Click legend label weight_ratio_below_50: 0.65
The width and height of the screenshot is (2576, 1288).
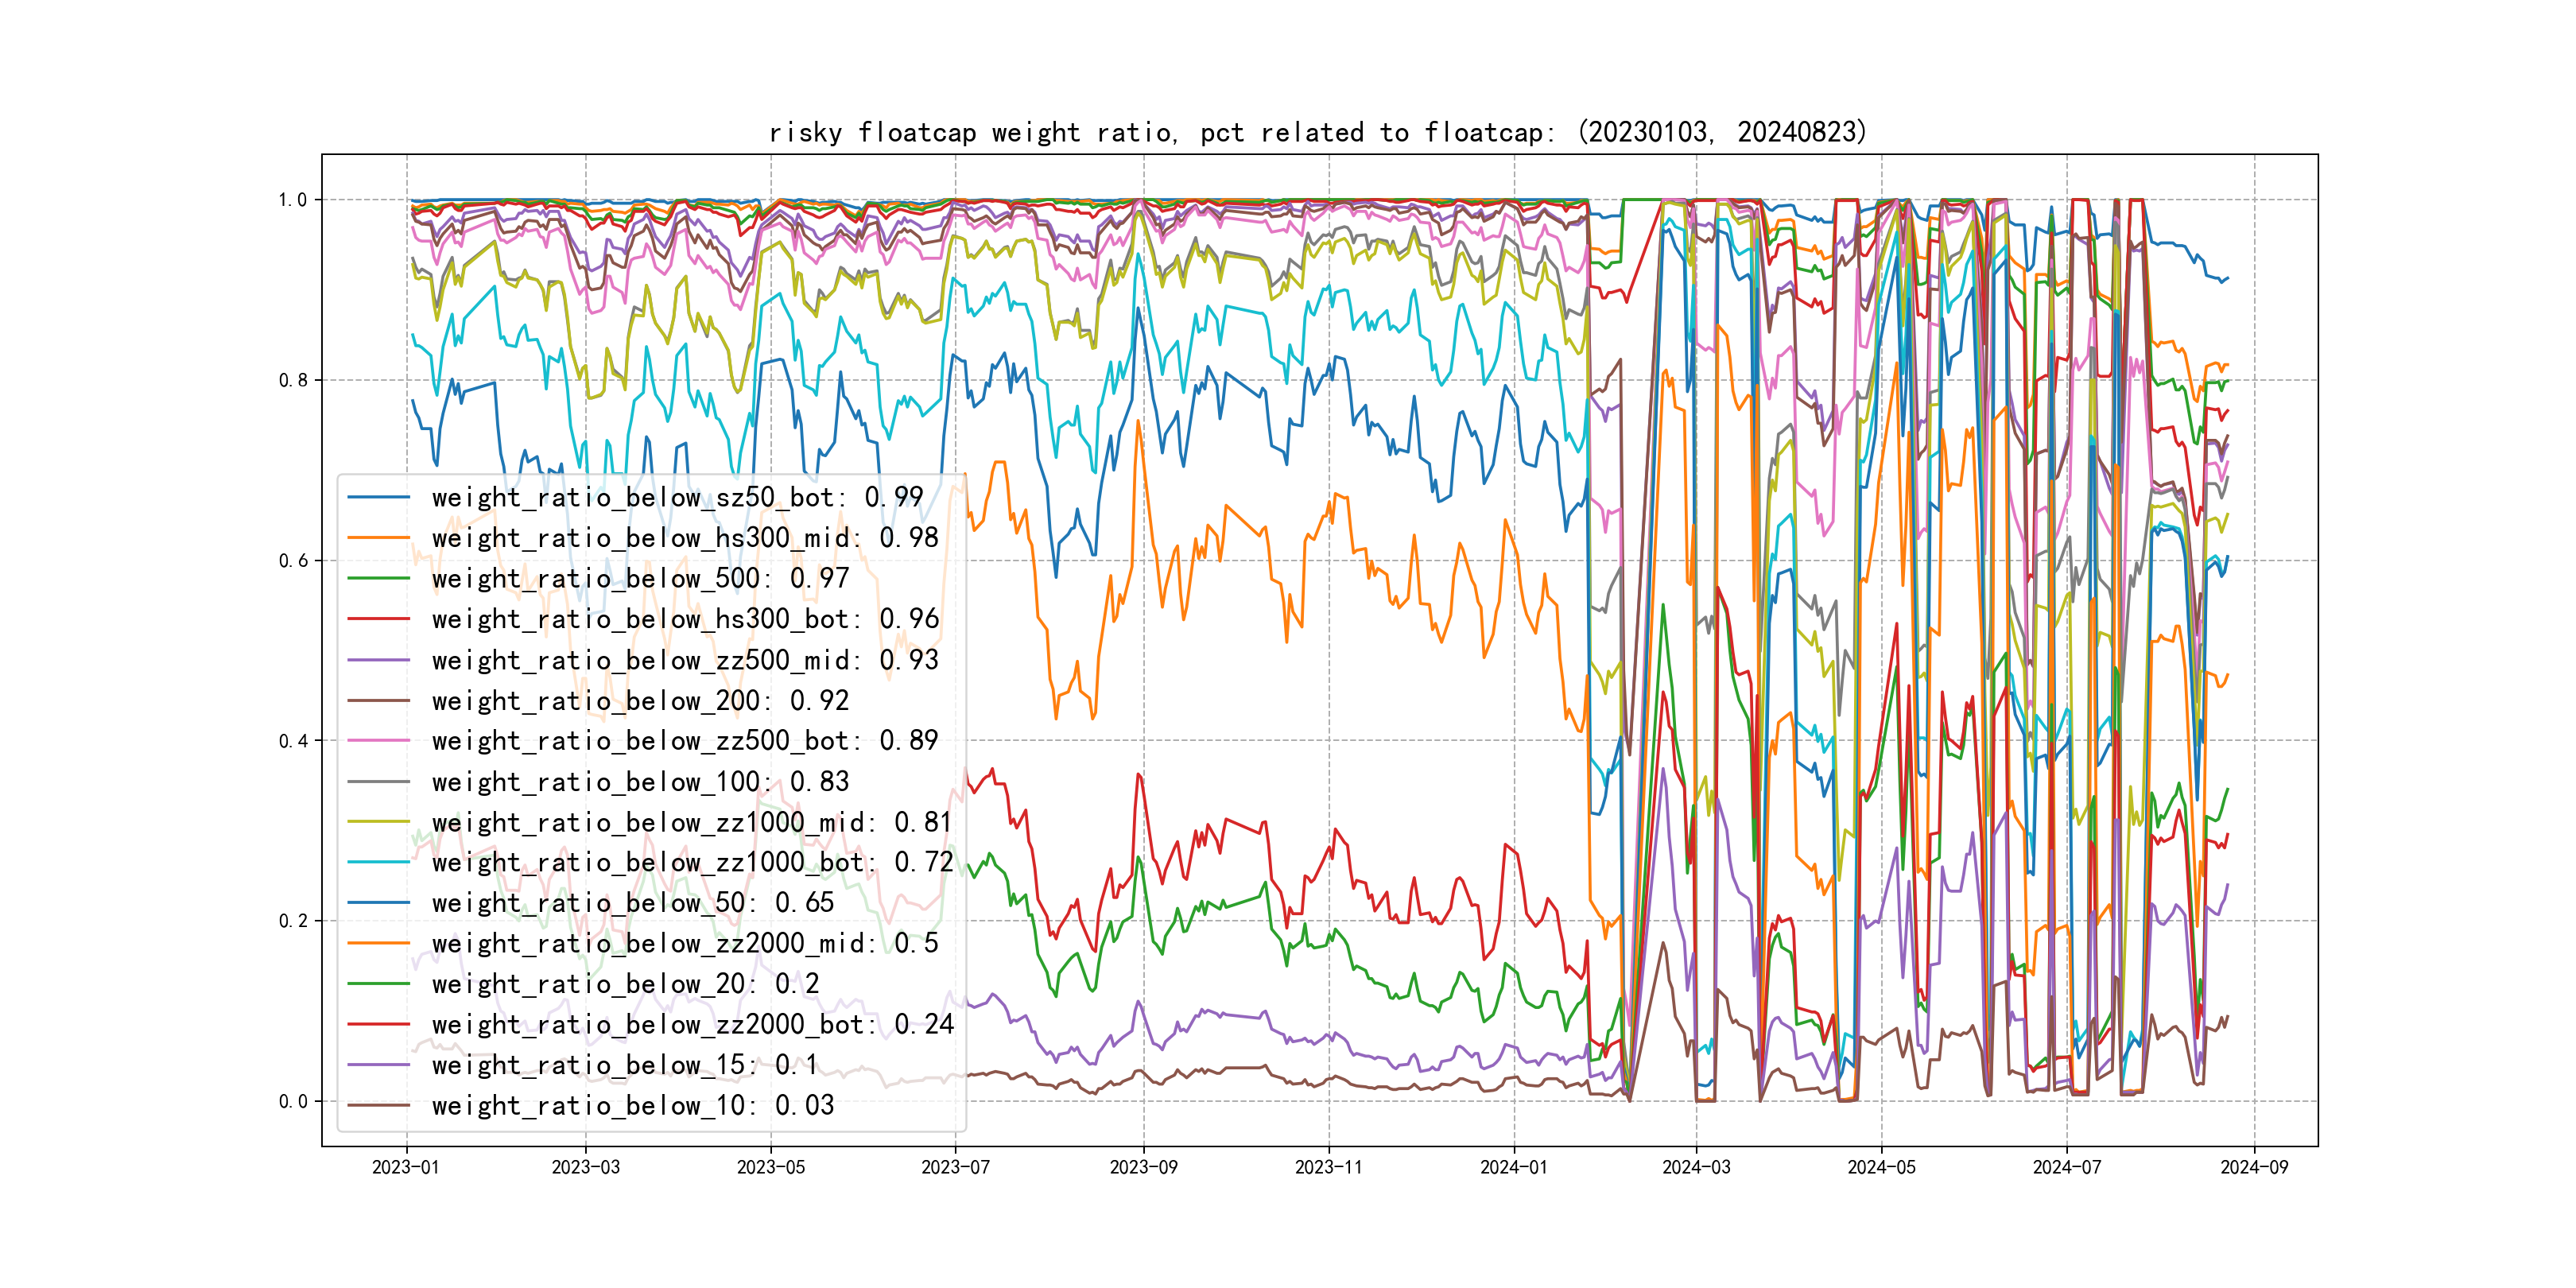[x=633, y=903]
